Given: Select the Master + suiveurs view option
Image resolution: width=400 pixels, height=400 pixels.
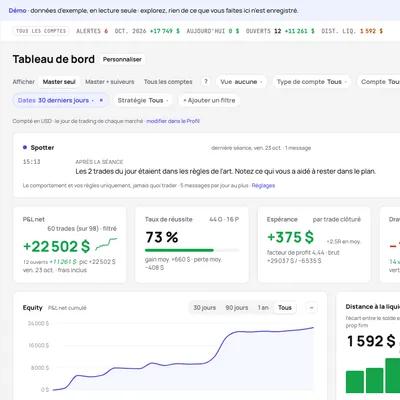Looking at the screenshot, I should click(110, 82).
